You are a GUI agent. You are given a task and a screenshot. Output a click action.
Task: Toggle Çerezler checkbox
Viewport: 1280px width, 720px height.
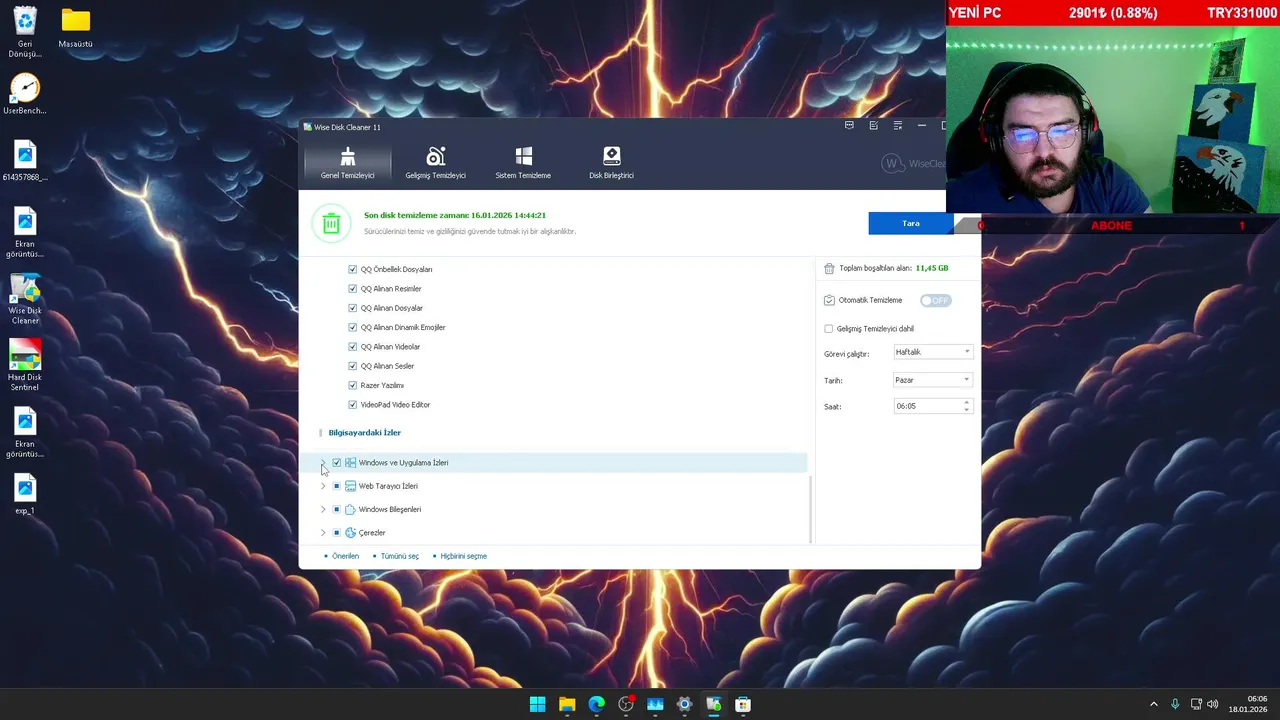tap(337, 533)
